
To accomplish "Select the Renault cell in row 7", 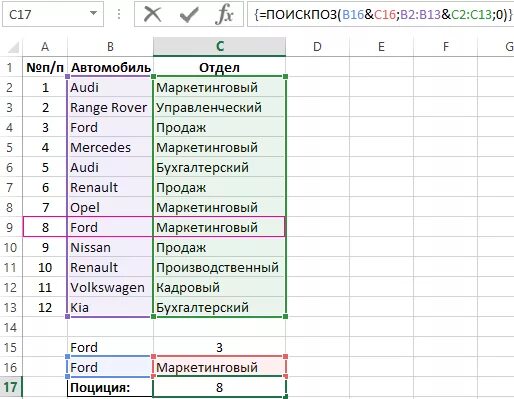I will (x=110, y=187).
